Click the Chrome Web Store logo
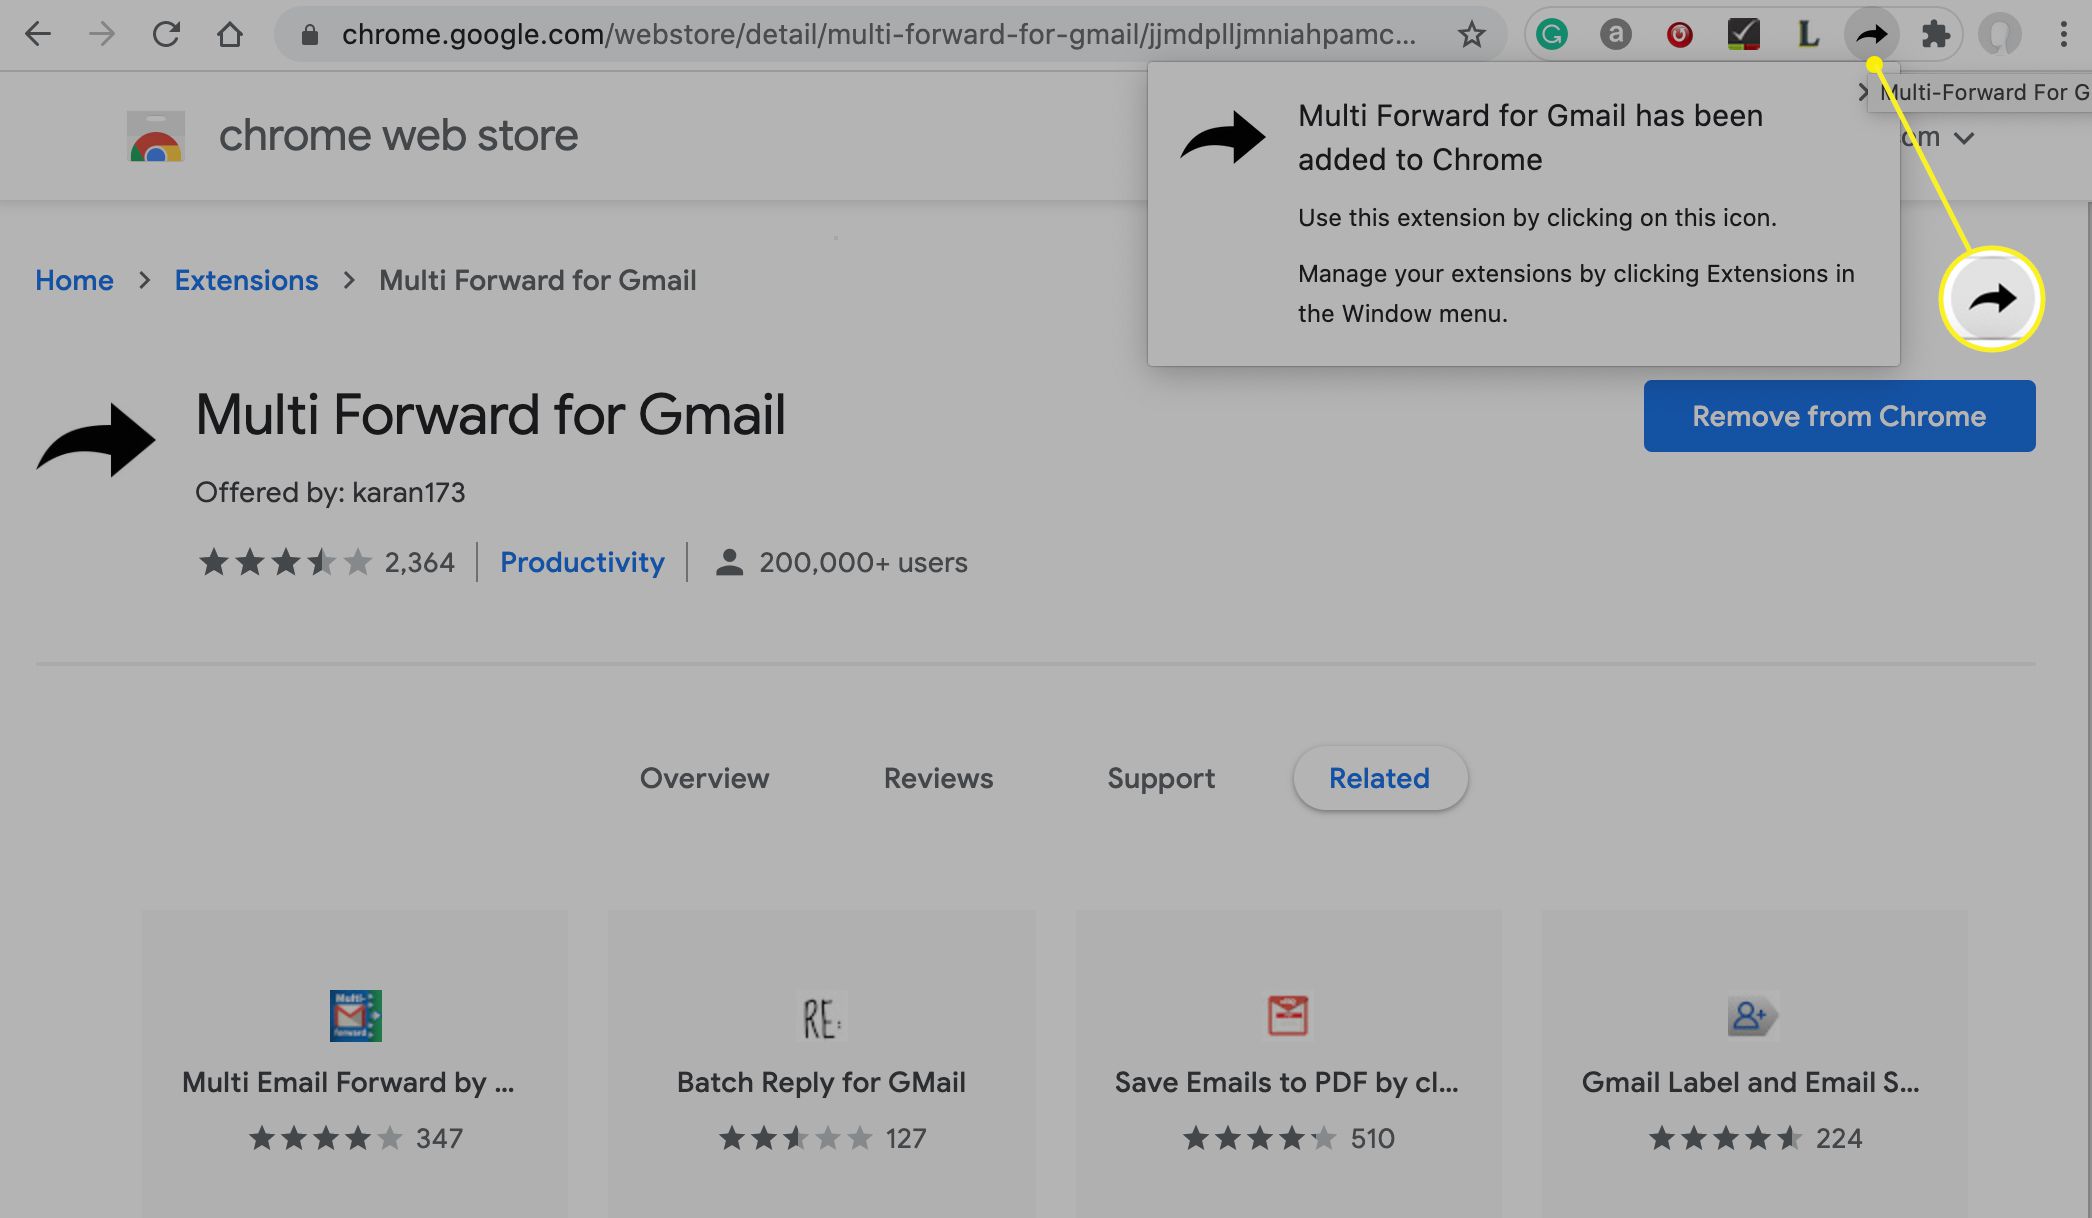The height and width of the screenshot is (1218, 2092). pyautogui.click(x=156, y=137)
